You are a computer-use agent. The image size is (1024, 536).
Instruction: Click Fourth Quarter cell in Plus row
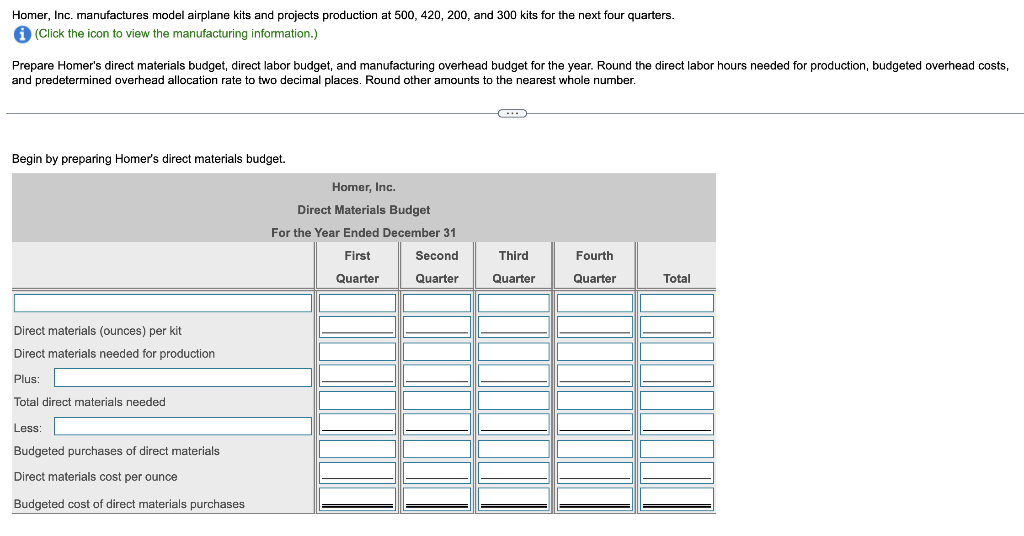[595, 376]
